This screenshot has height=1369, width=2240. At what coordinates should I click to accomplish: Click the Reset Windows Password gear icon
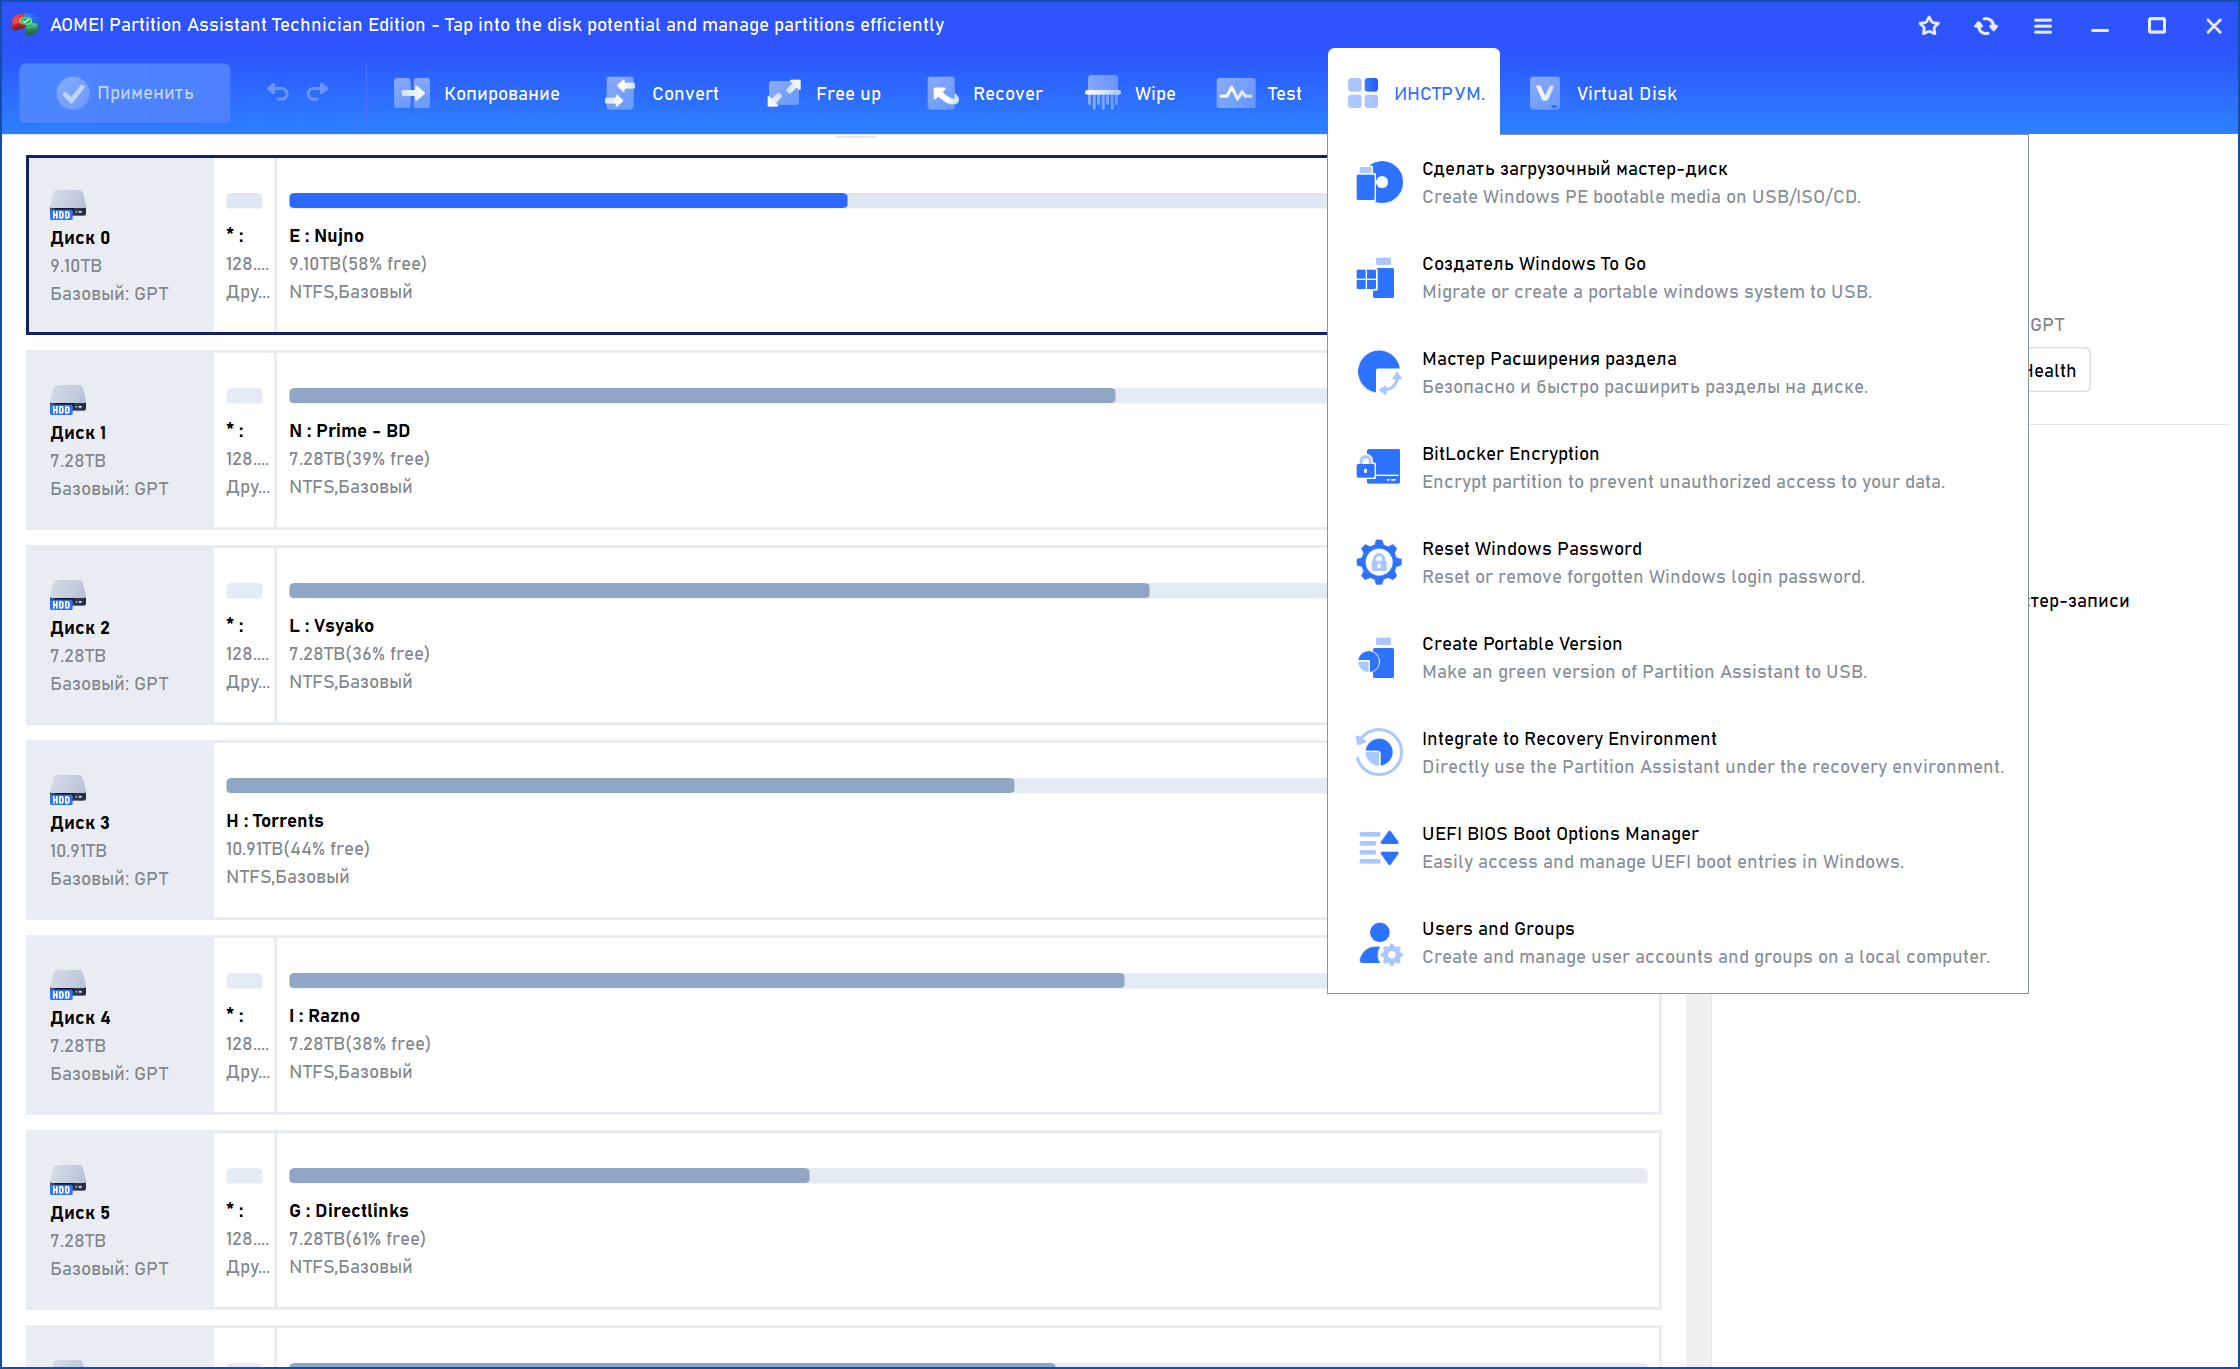(1378, 563)
